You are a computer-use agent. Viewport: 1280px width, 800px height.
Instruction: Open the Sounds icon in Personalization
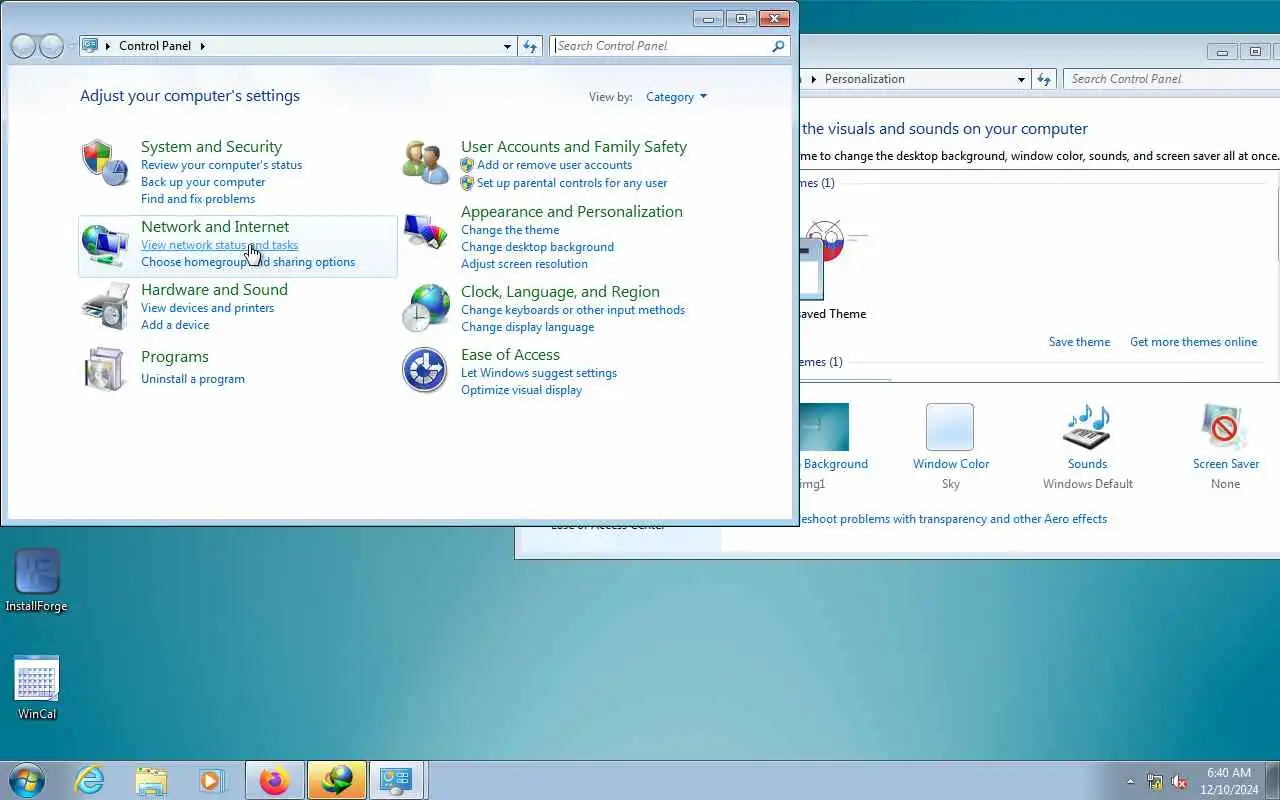(1087, 427)
